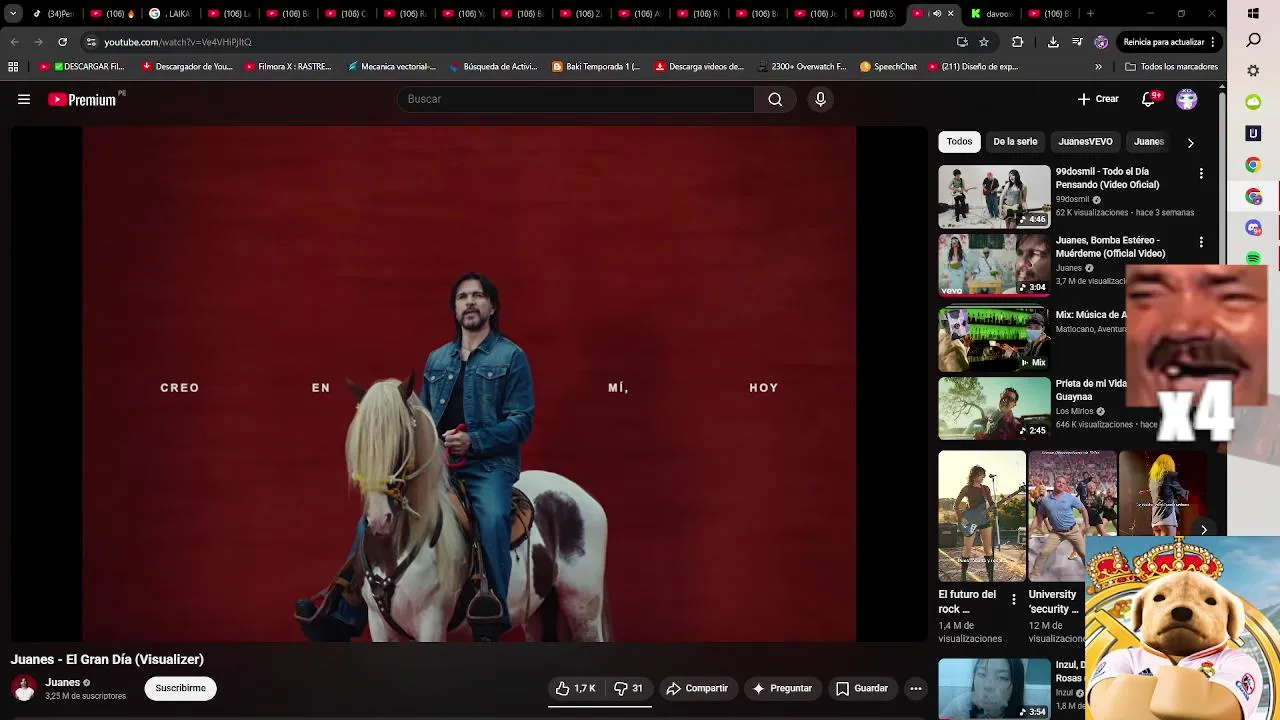This screenshot has width=1280, height=720.
Task: Select the Juanes filter chip
Action: 1149,142
